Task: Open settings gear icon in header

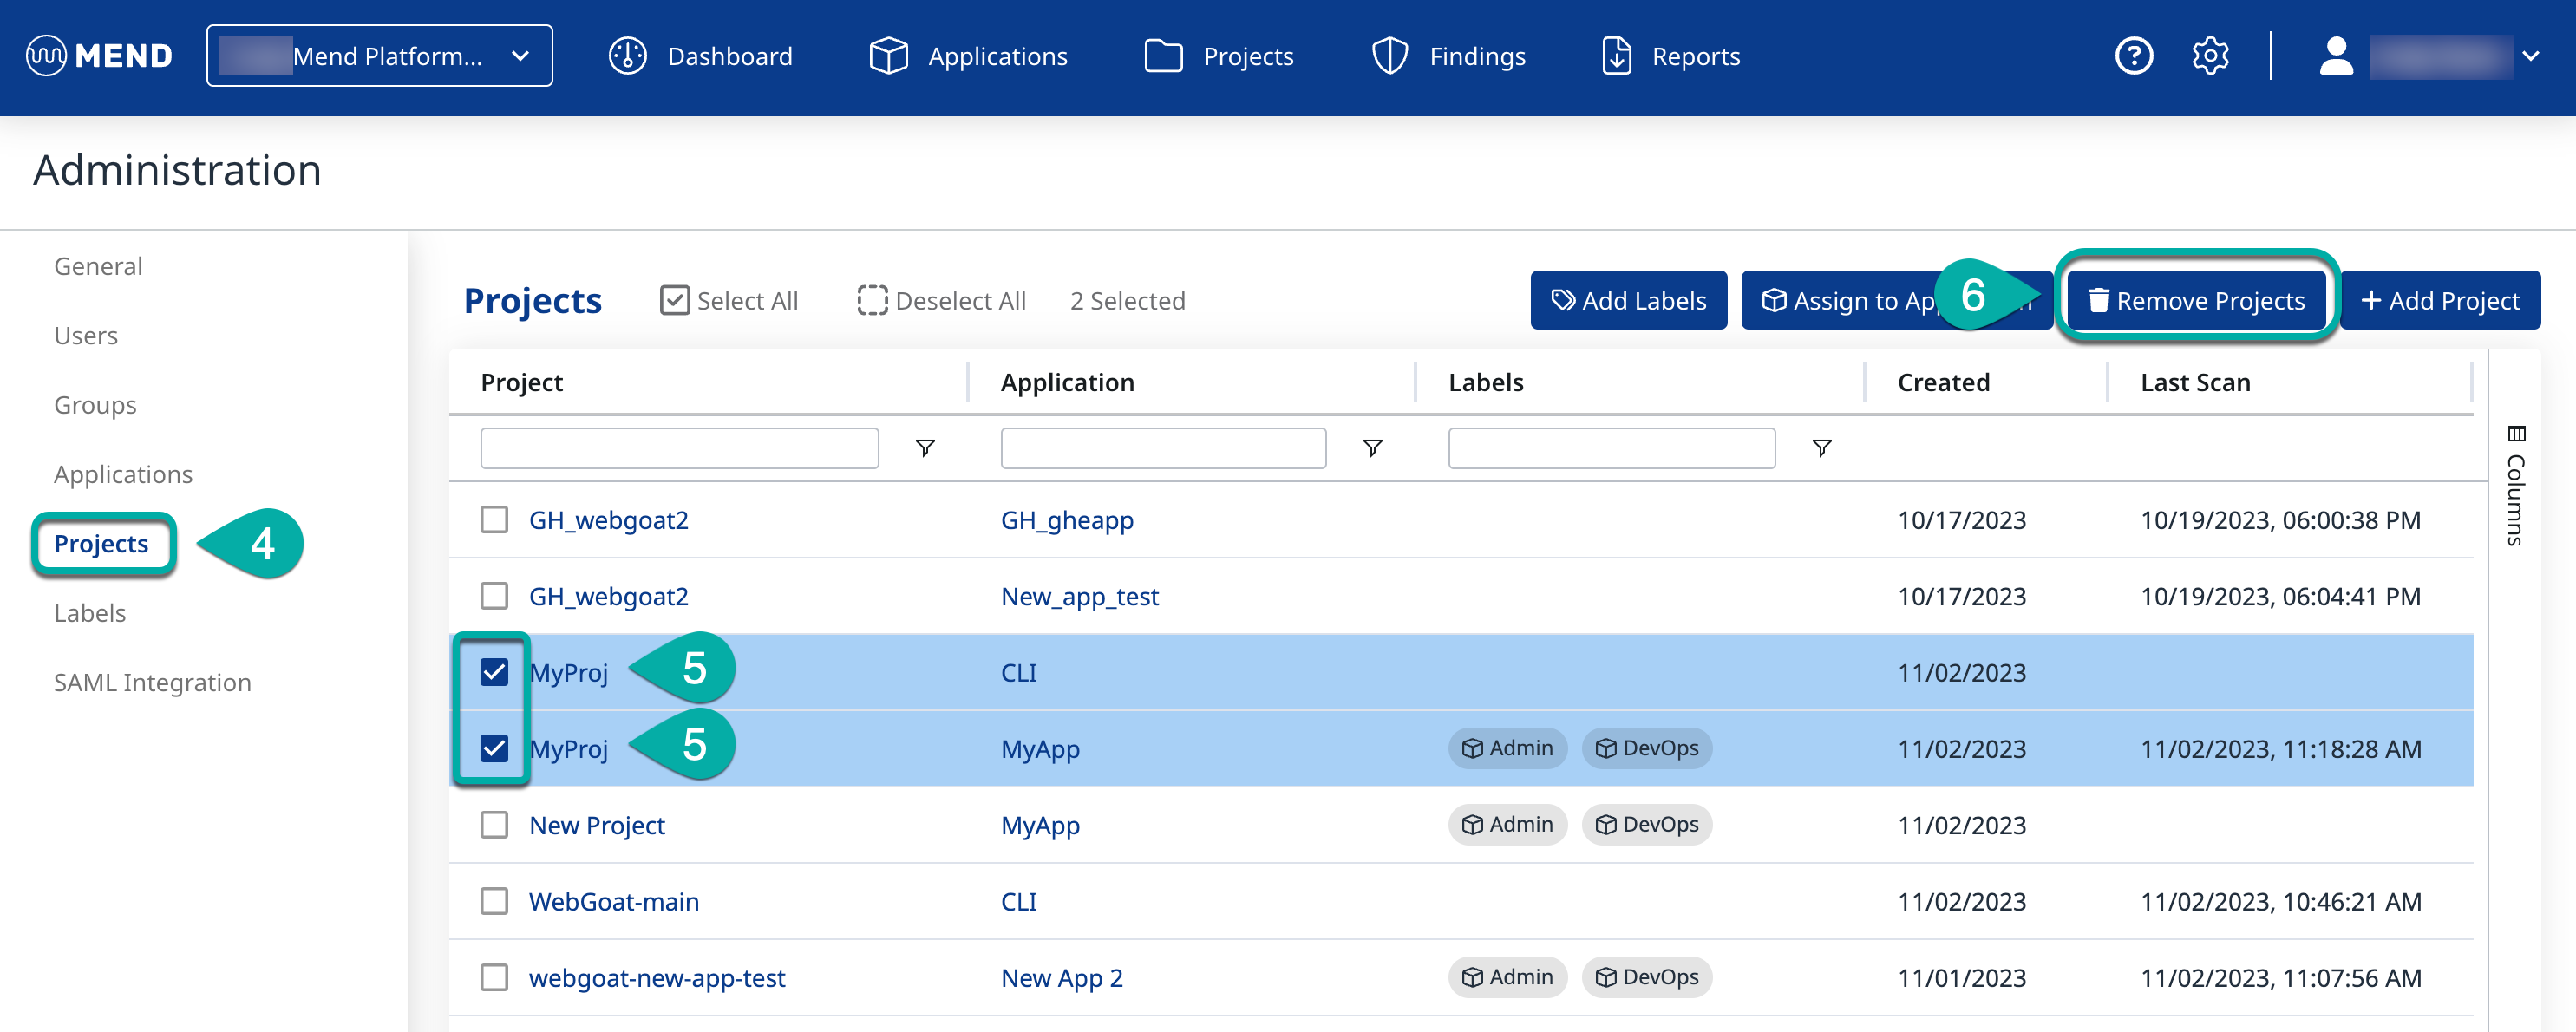Action: [x=2210, y=56]
